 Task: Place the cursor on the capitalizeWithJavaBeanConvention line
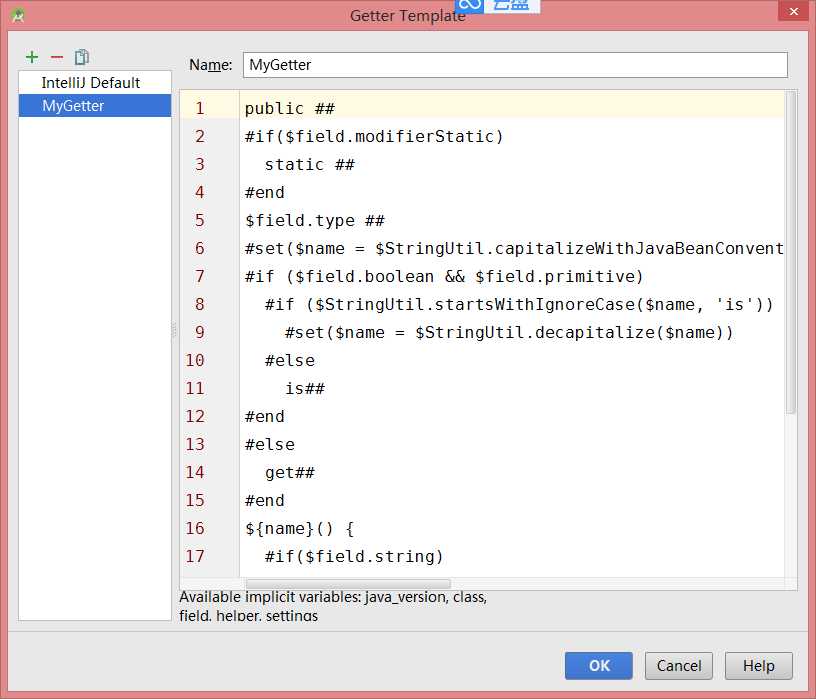pos(514,249)
